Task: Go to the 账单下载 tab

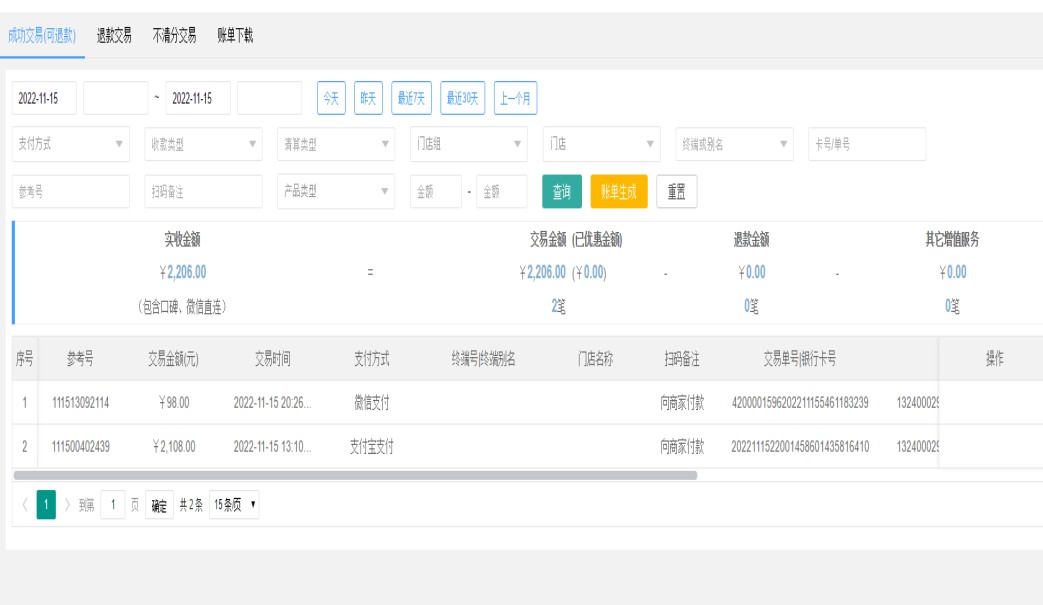Action: [235, 36]
